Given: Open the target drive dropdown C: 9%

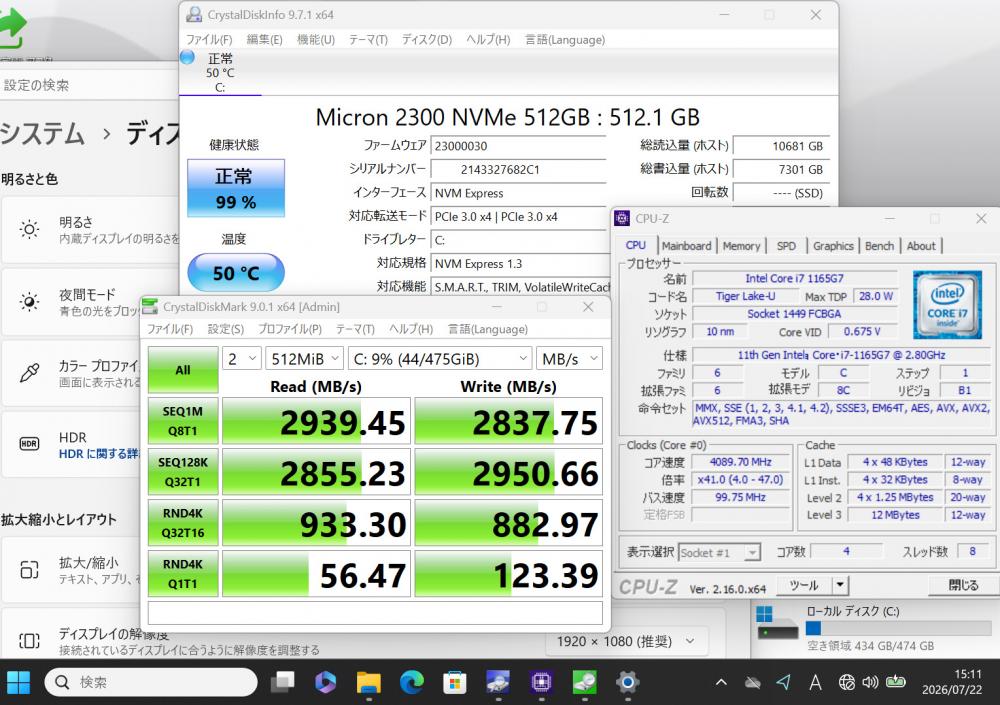Looking at the screenshot, I should coord(440,359).
